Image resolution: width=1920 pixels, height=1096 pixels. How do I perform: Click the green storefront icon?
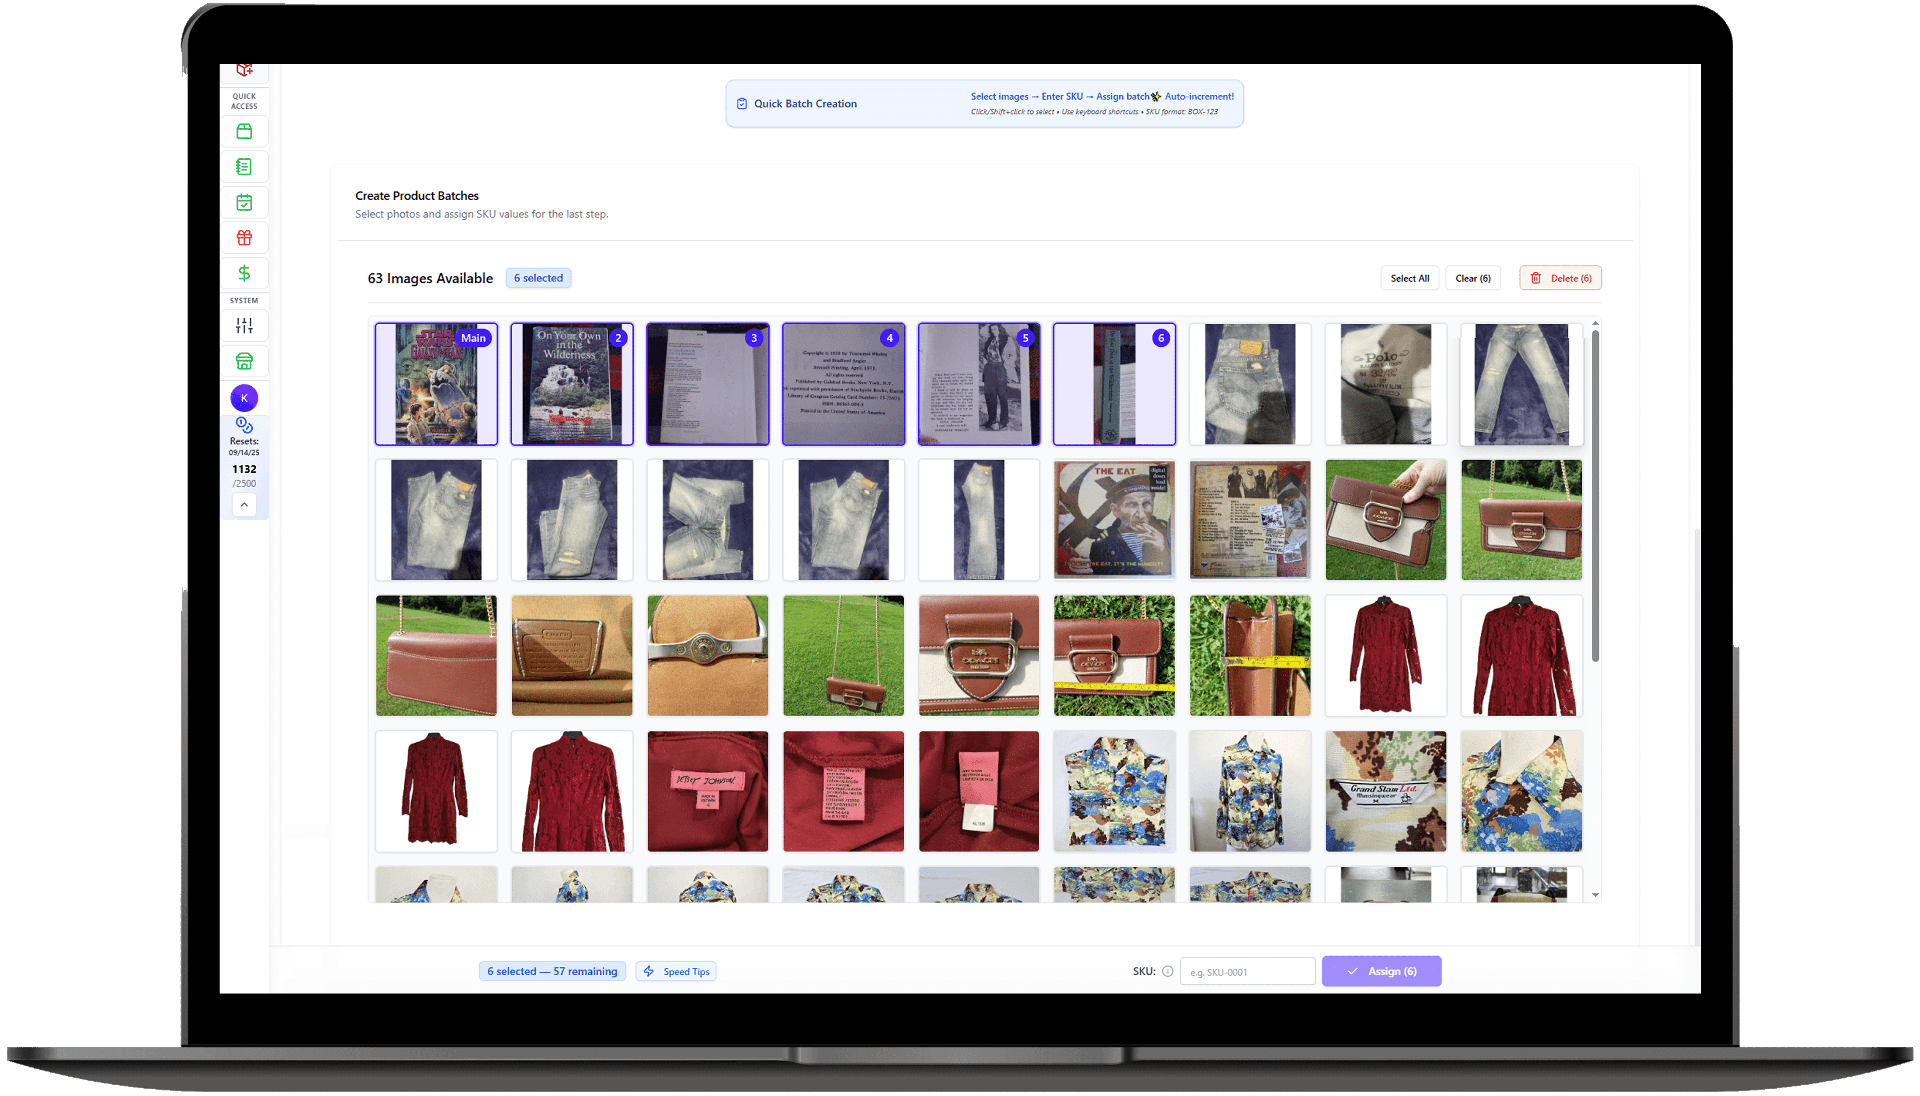point(244,361)
